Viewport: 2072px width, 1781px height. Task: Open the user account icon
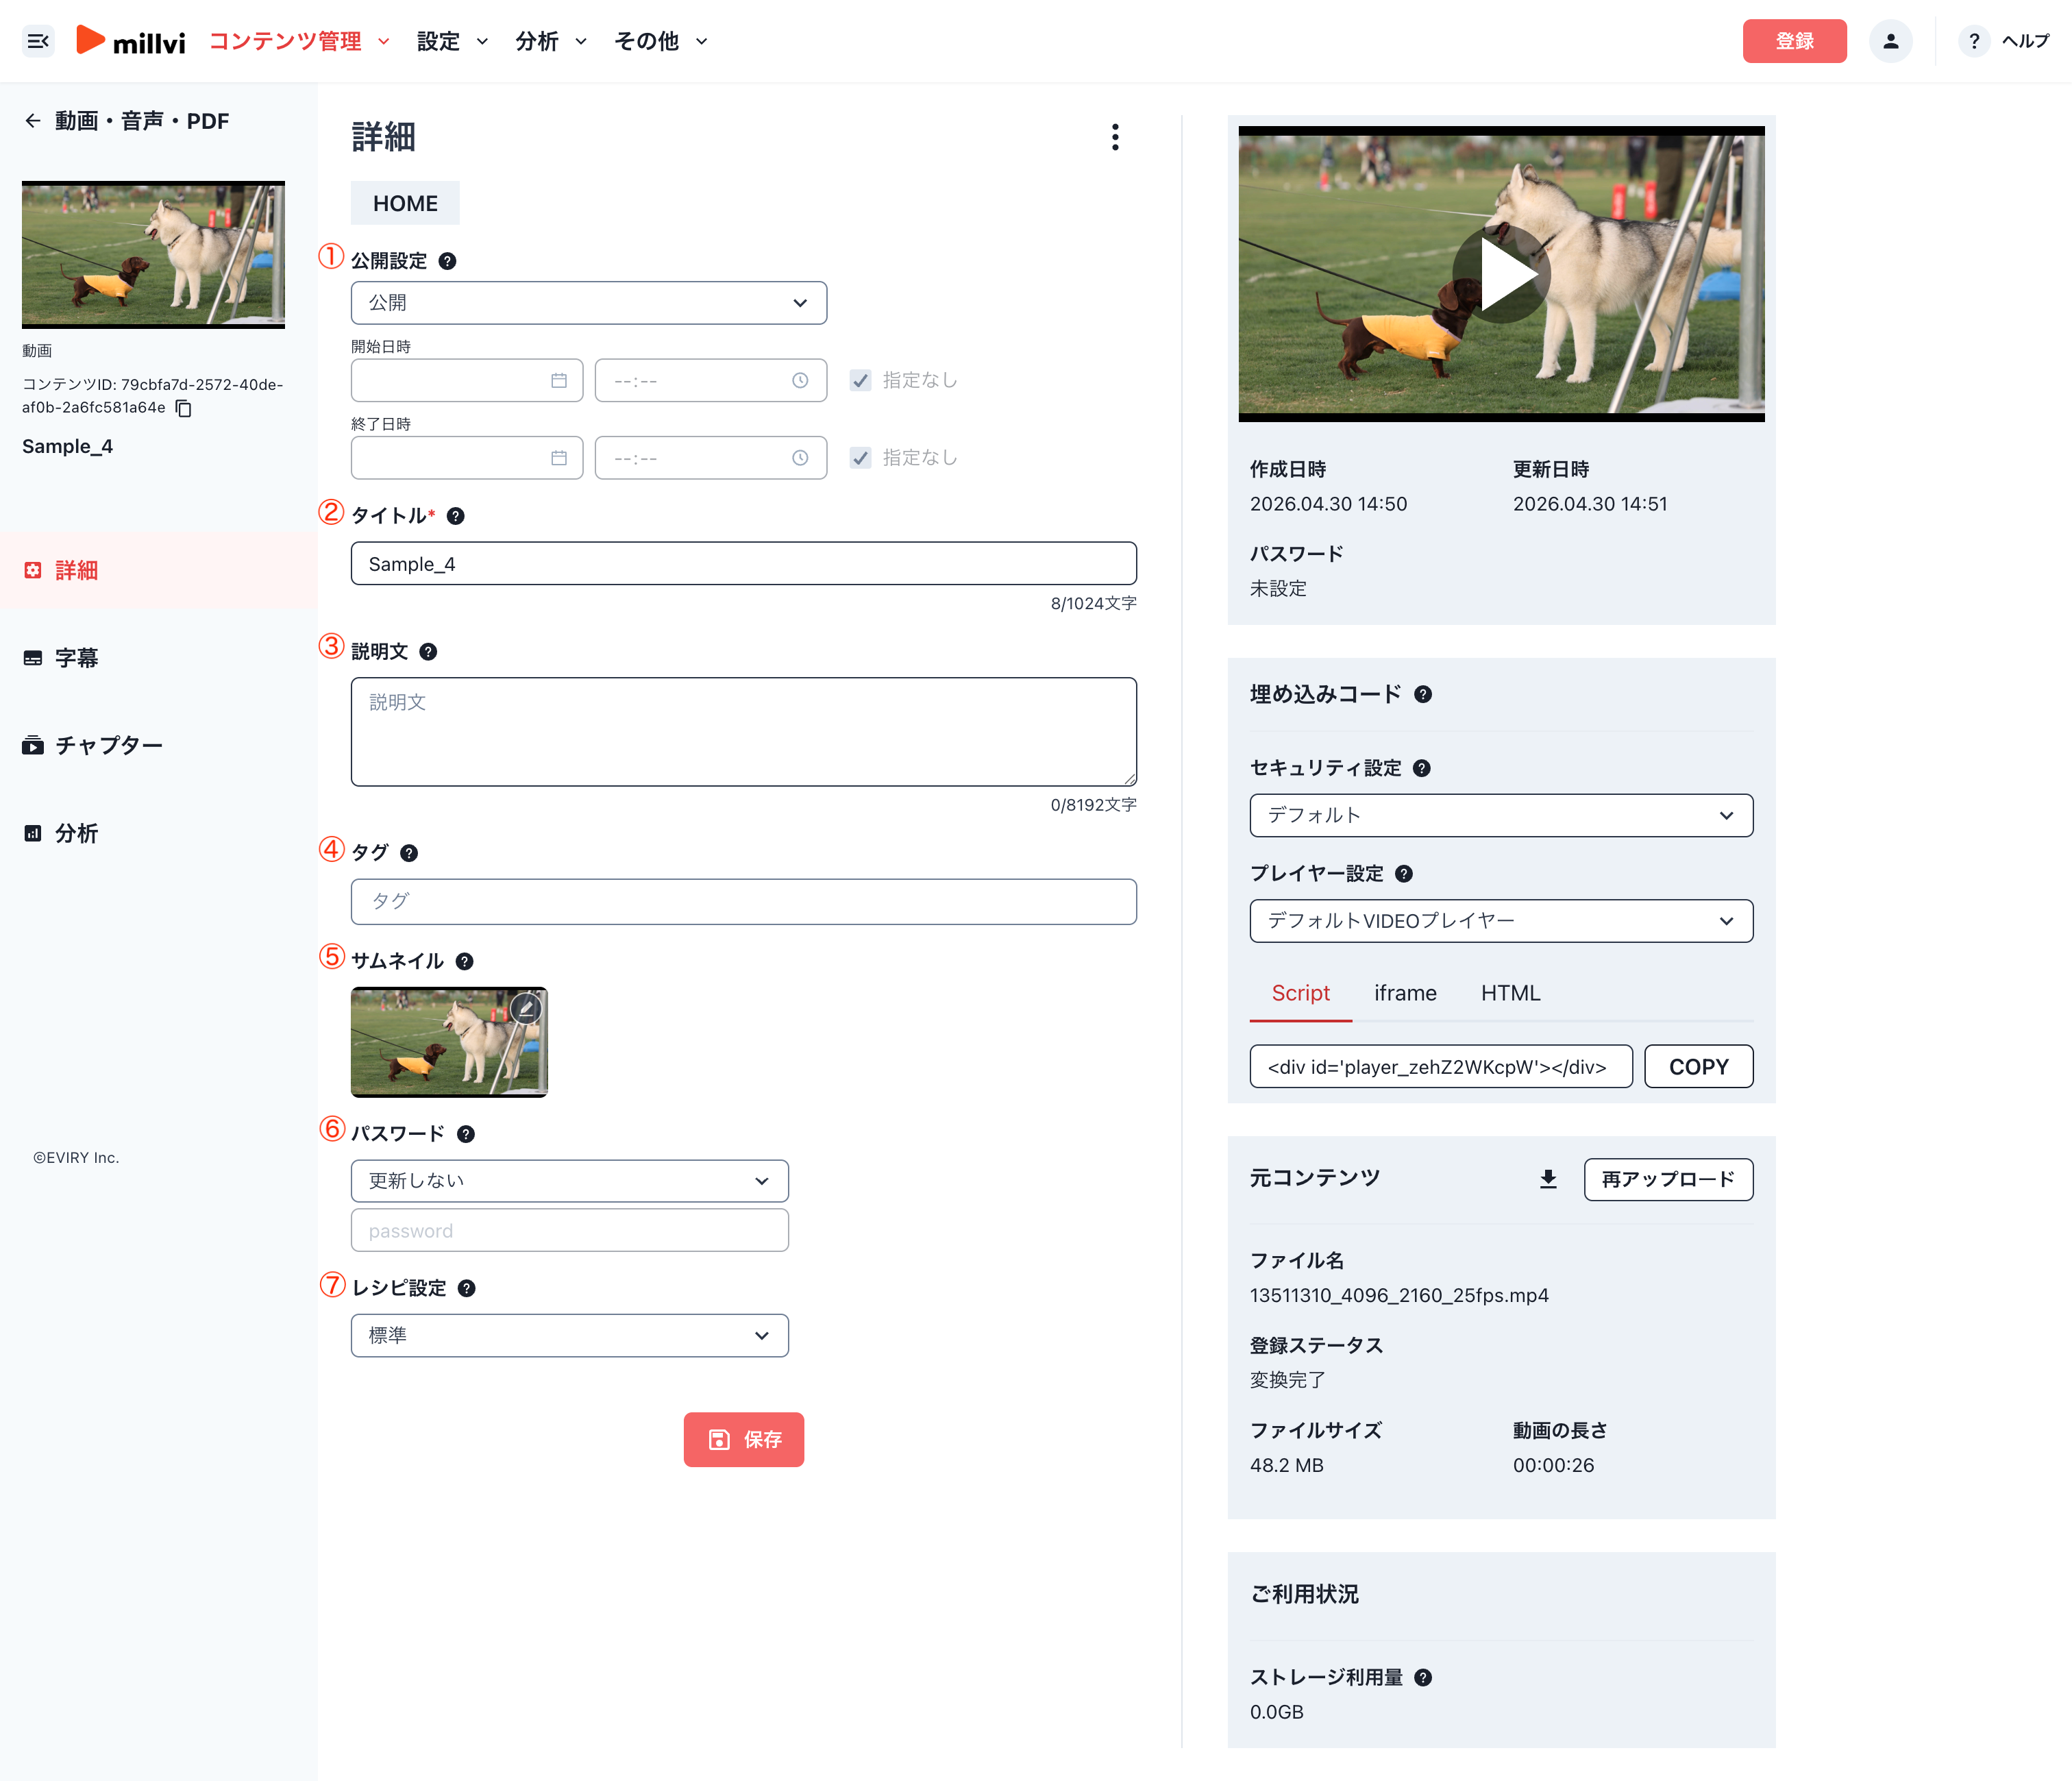tap(1890, 41)
